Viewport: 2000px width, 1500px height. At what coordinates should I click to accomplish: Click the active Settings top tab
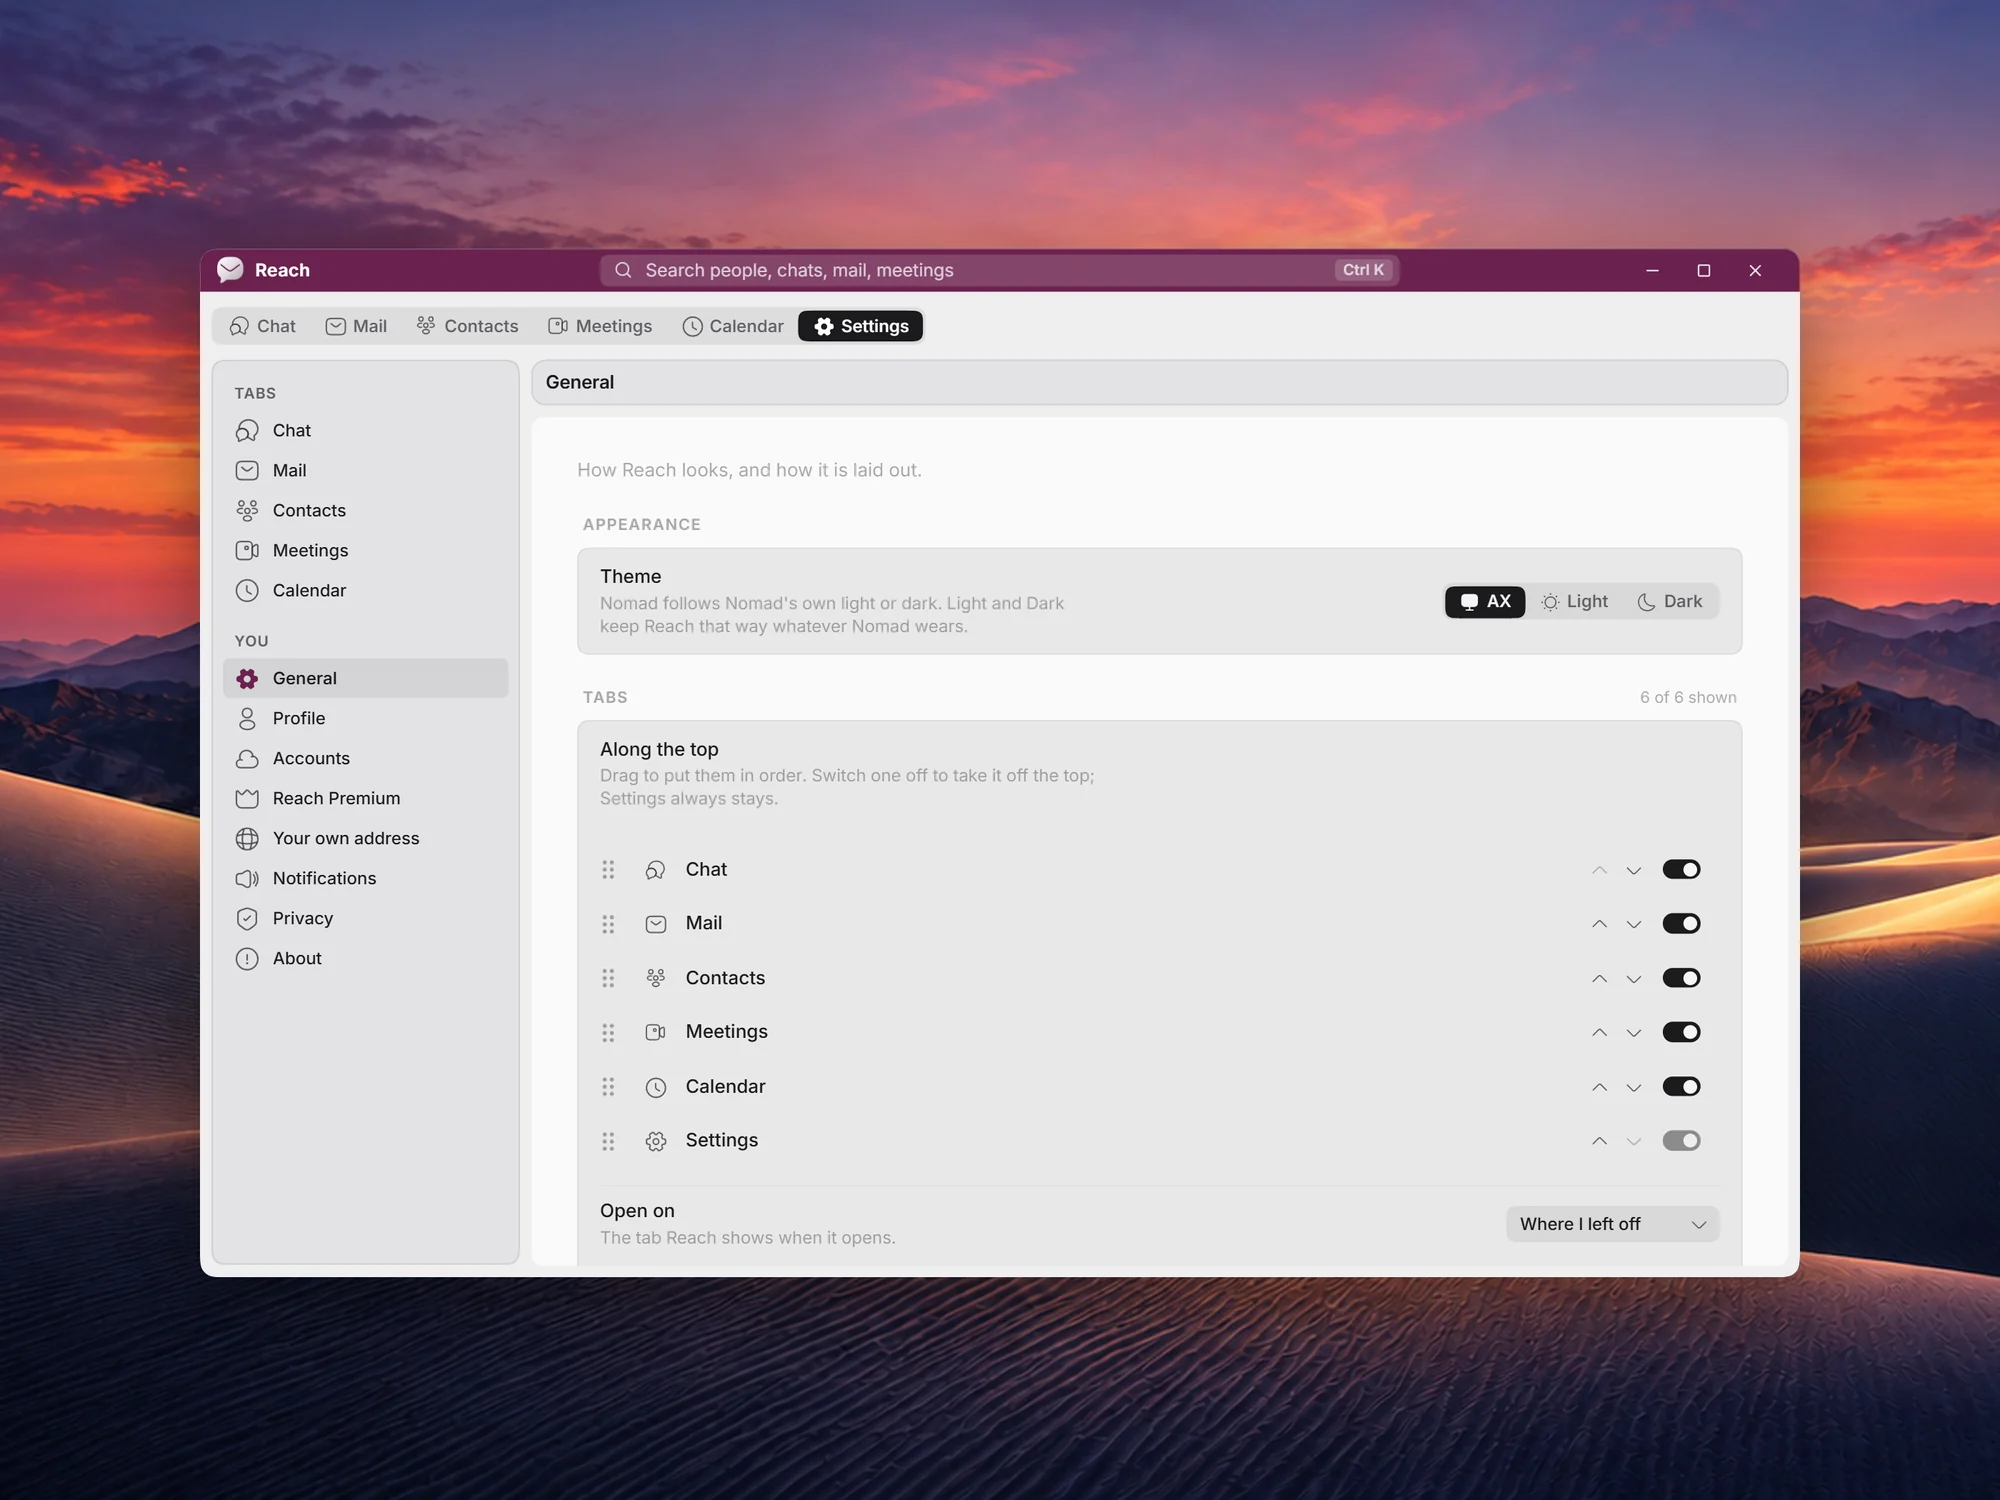coord(861,326)
